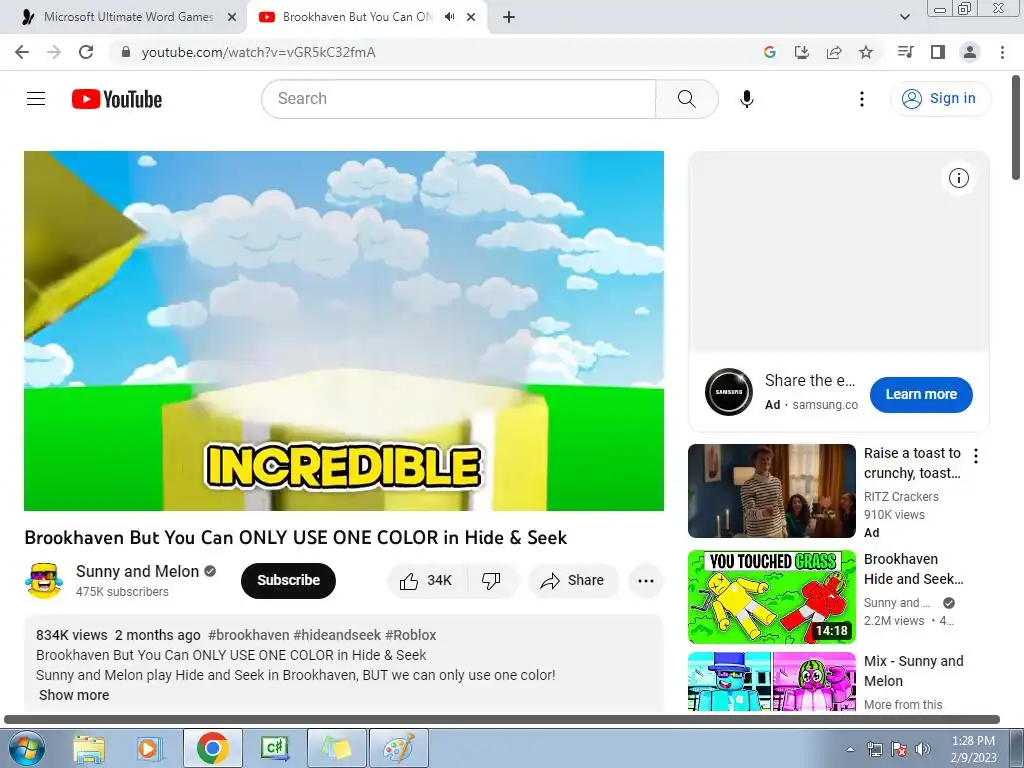This screenshot has height=768, width=1024.
Task: Click the horizontal page scrollbar
Action: point(502,719)
